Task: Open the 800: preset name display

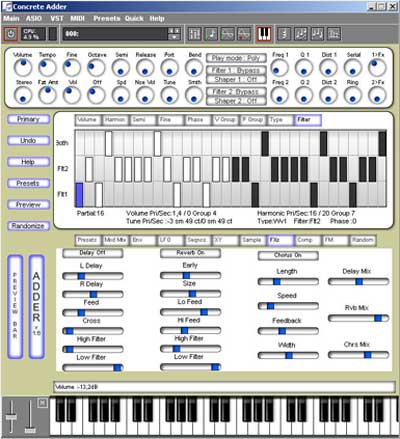Action: click(115, 34)
